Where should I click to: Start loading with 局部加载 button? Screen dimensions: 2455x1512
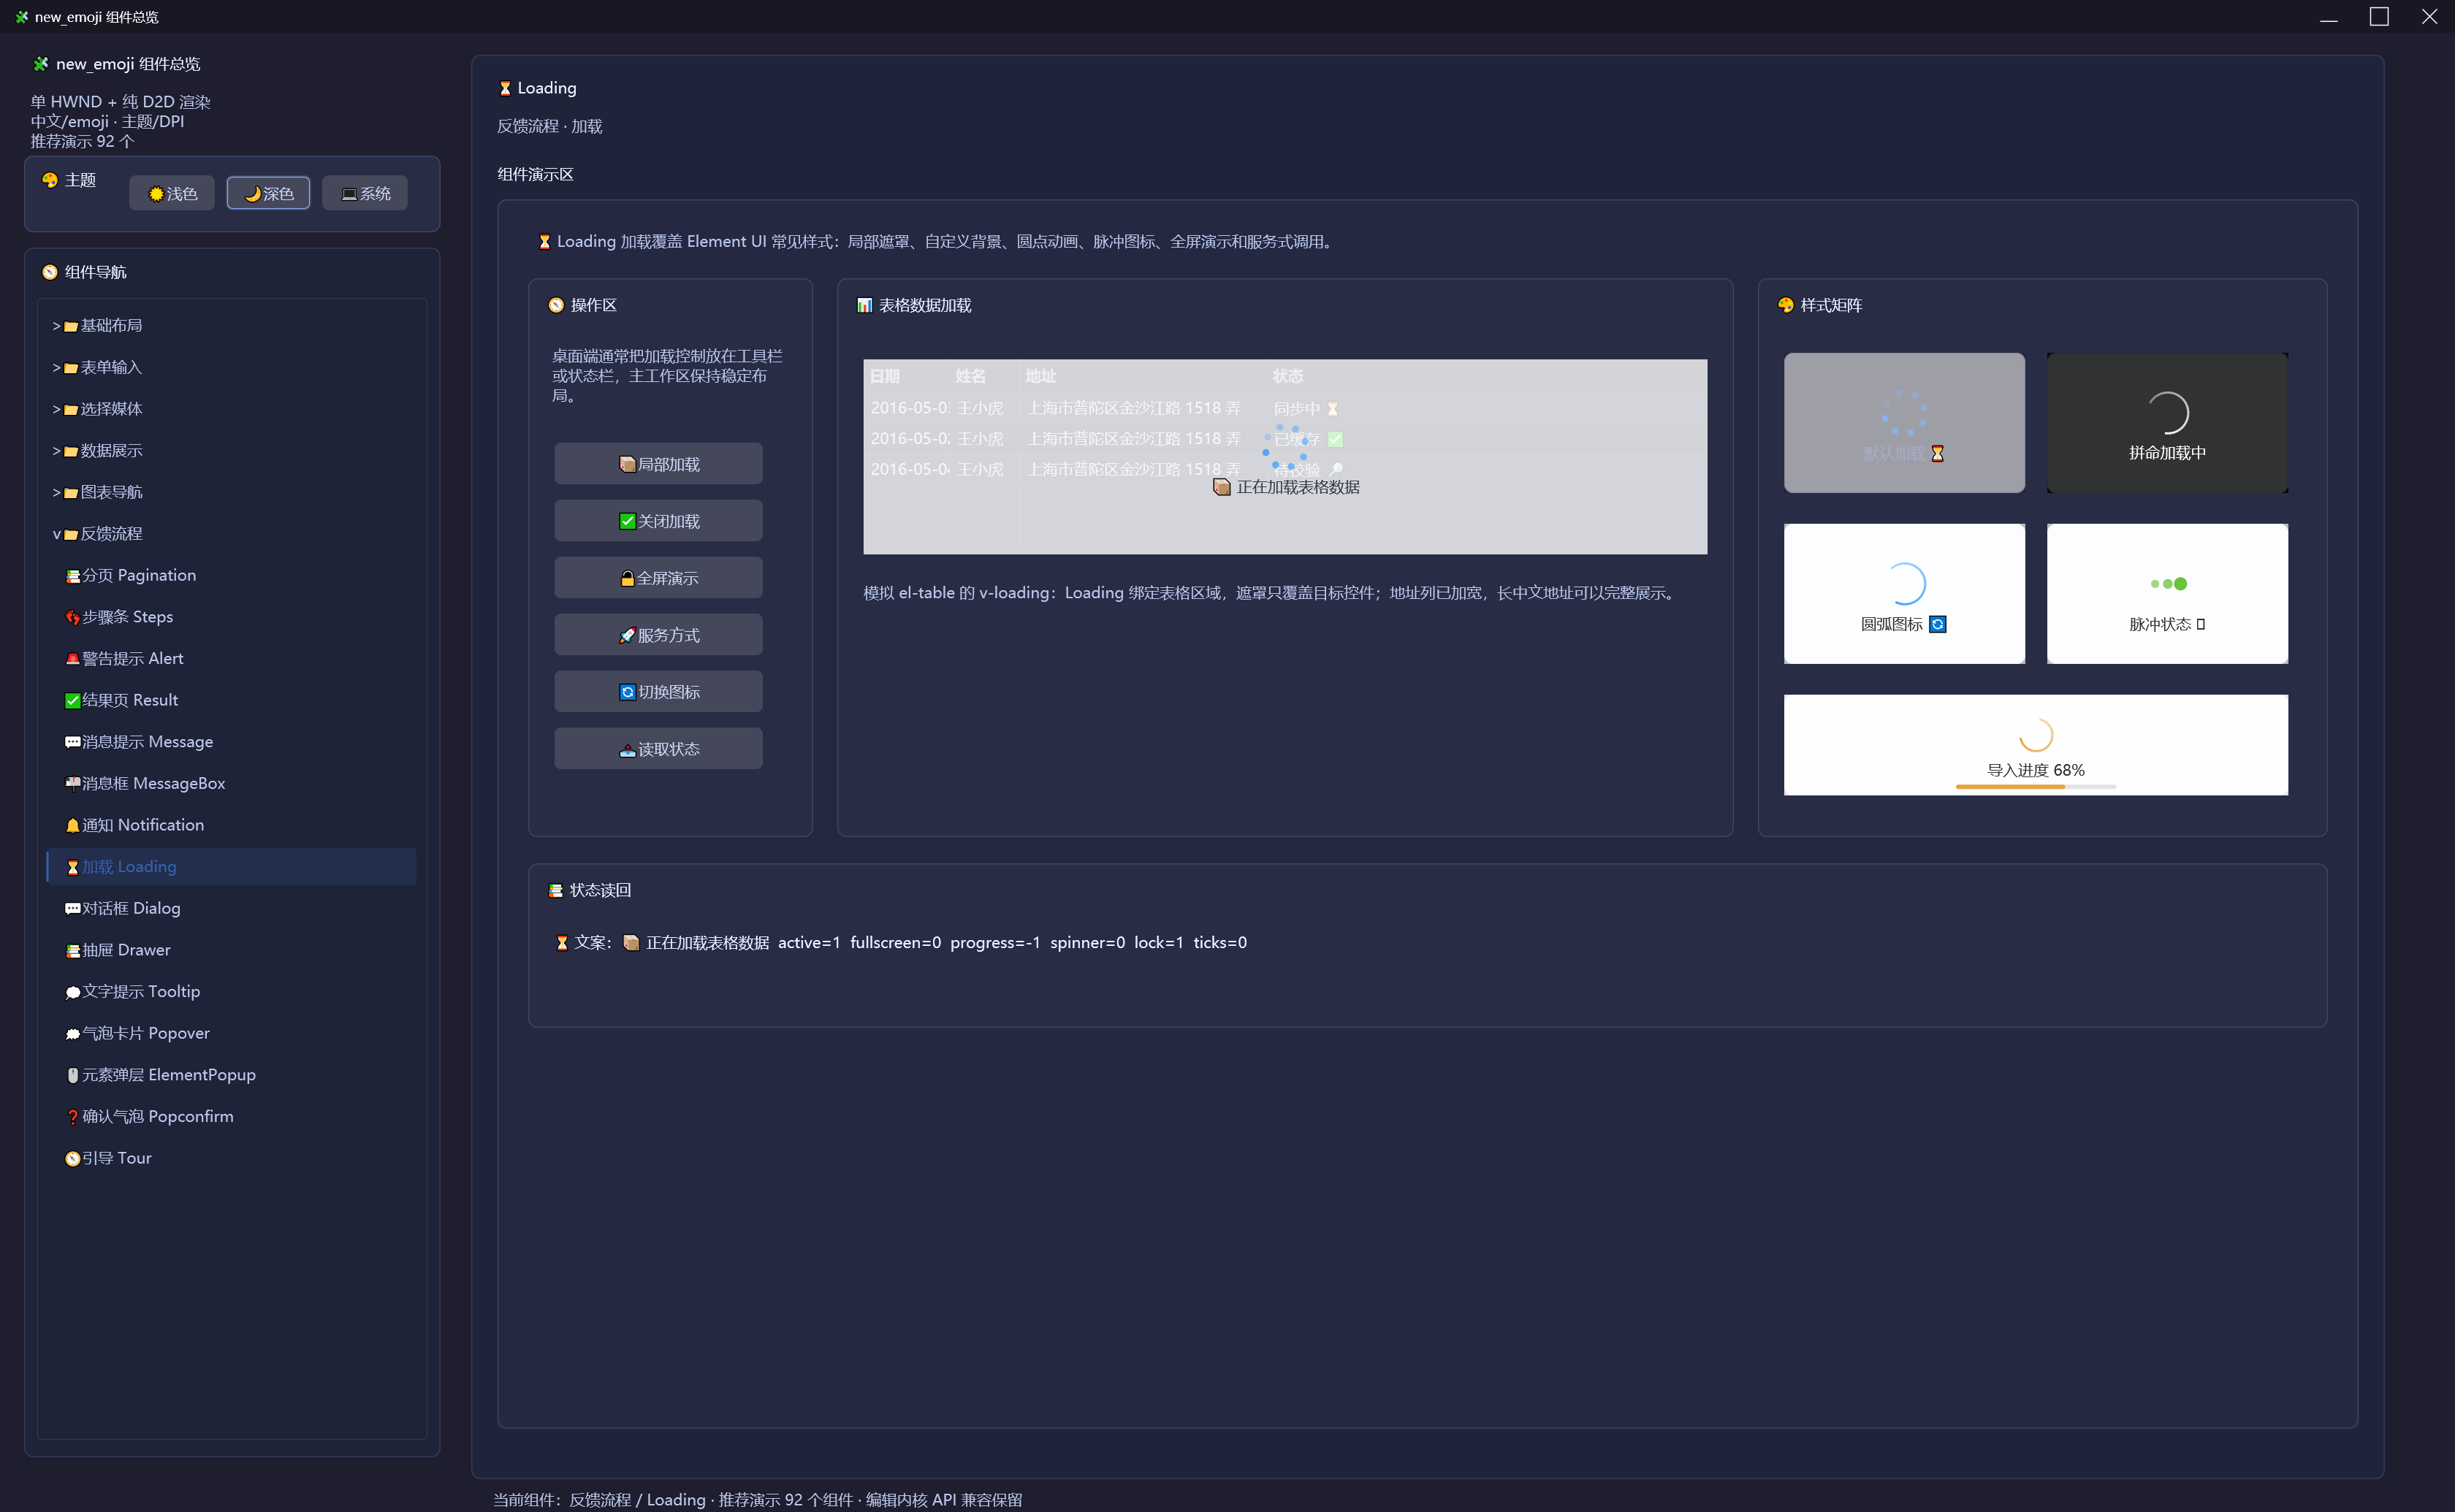pos(659,464)
